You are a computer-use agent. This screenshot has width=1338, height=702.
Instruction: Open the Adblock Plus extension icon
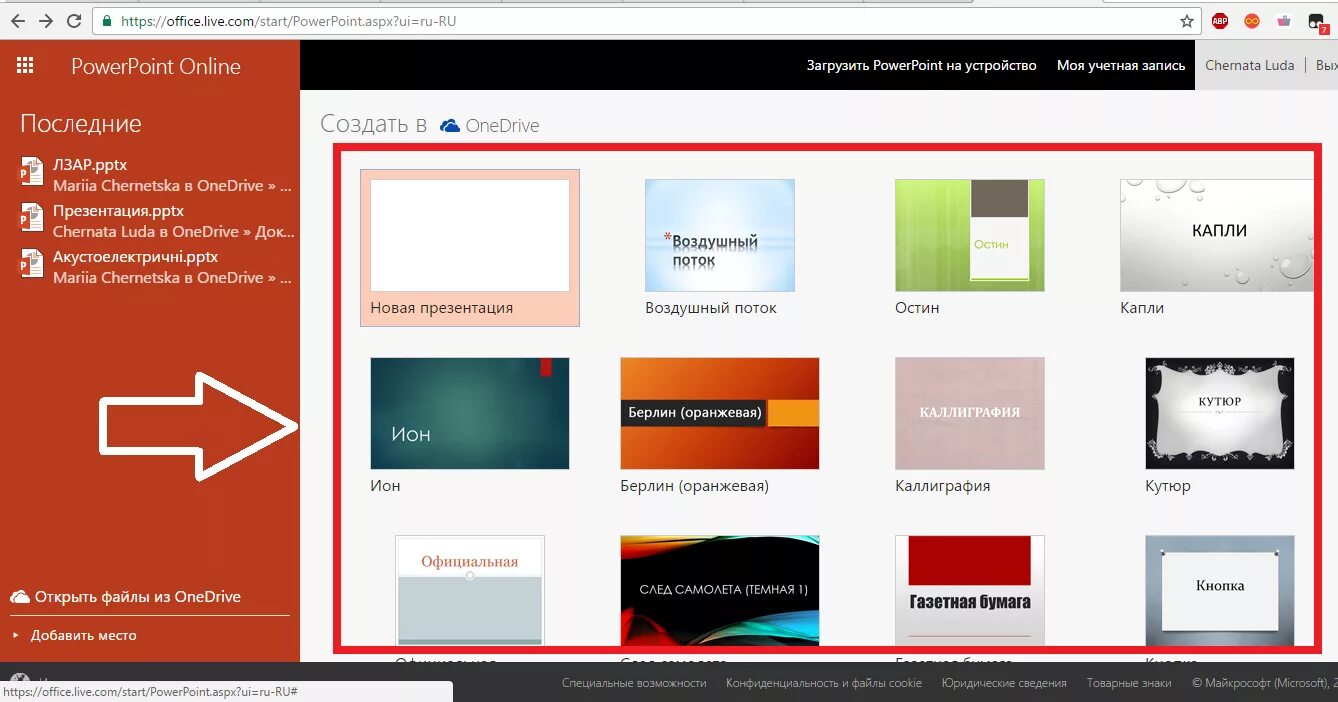tap(1220, 20)
